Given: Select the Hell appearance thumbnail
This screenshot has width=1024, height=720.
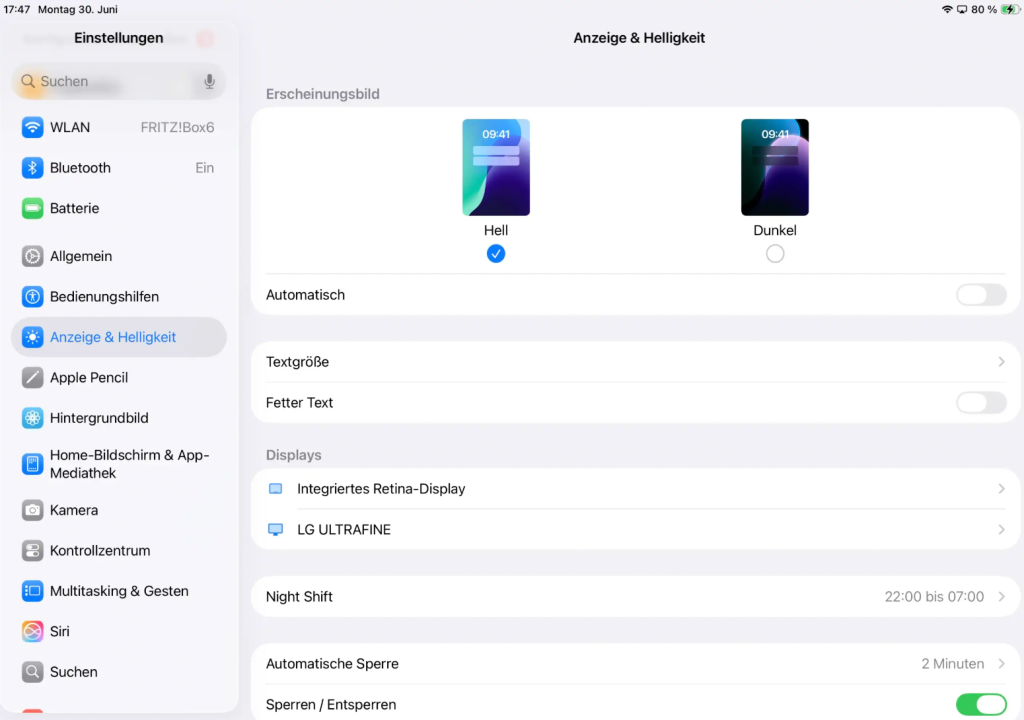Looking at the screenshot, I should [x=496, y=167].
